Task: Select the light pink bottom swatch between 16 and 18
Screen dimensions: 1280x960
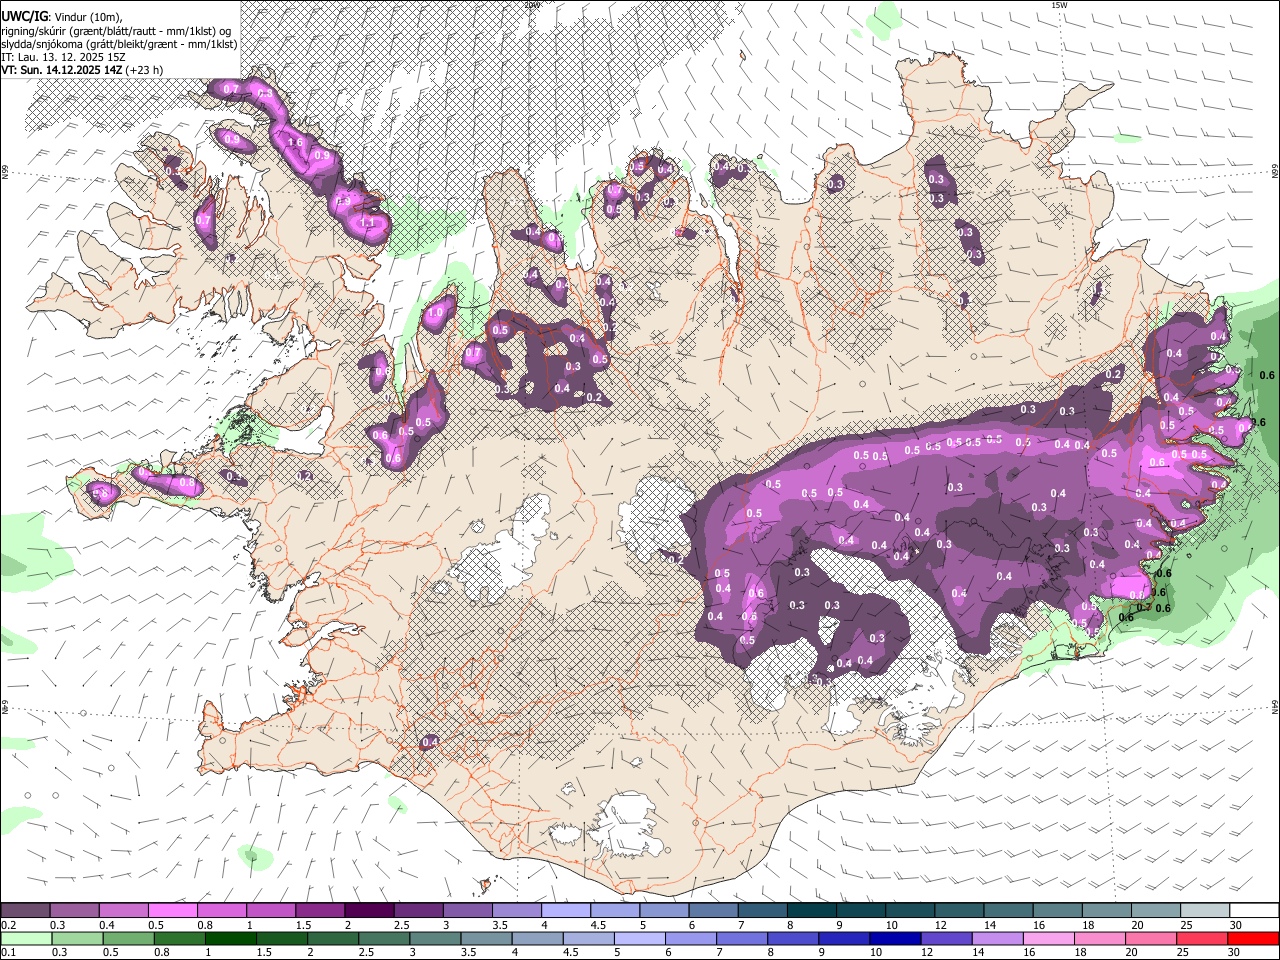Action: [x=1049, y=938]
